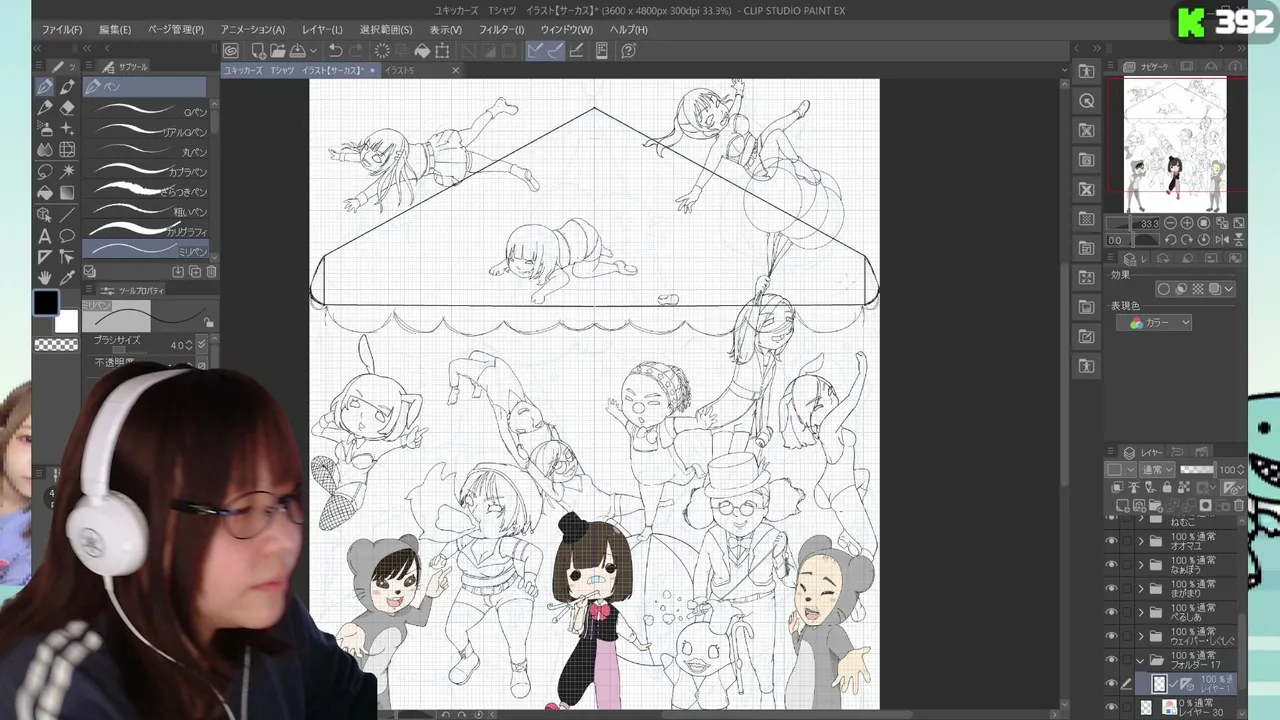Select the Balloon tool
Image resolution: width=1280 pixels, height=720 pixels.
tap(67, 236)
